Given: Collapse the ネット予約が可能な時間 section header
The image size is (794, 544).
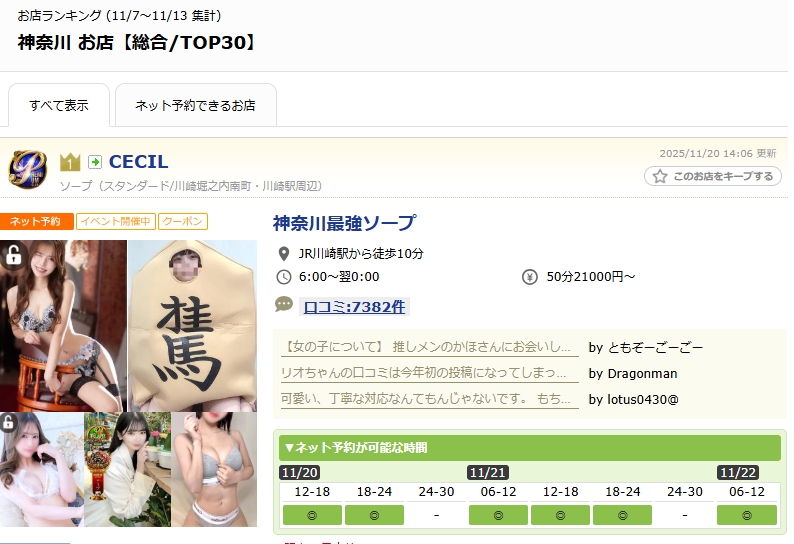Looking at the screenshot, I should [x=530, y=448].
